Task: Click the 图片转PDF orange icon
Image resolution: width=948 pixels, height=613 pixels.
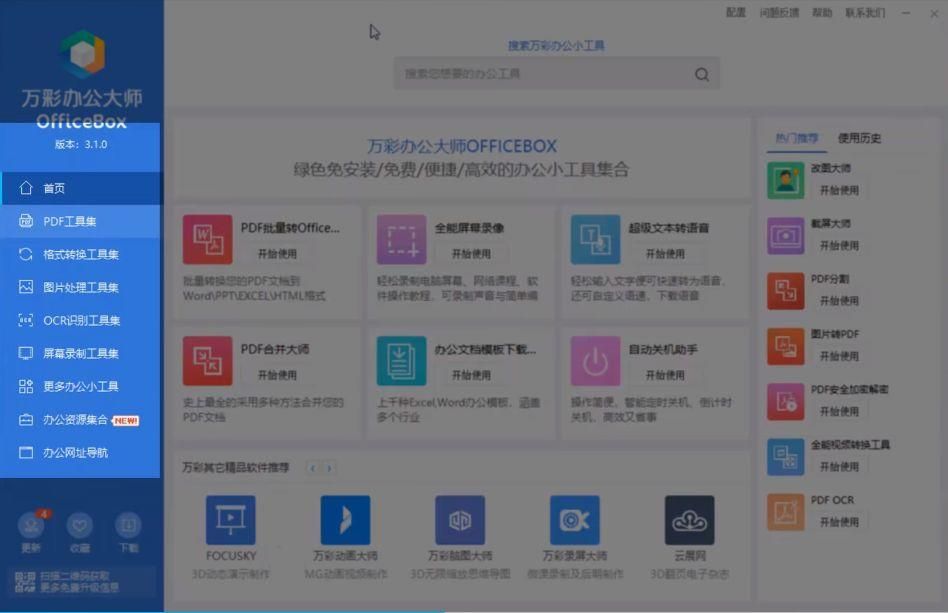Action: click(785, 346)
